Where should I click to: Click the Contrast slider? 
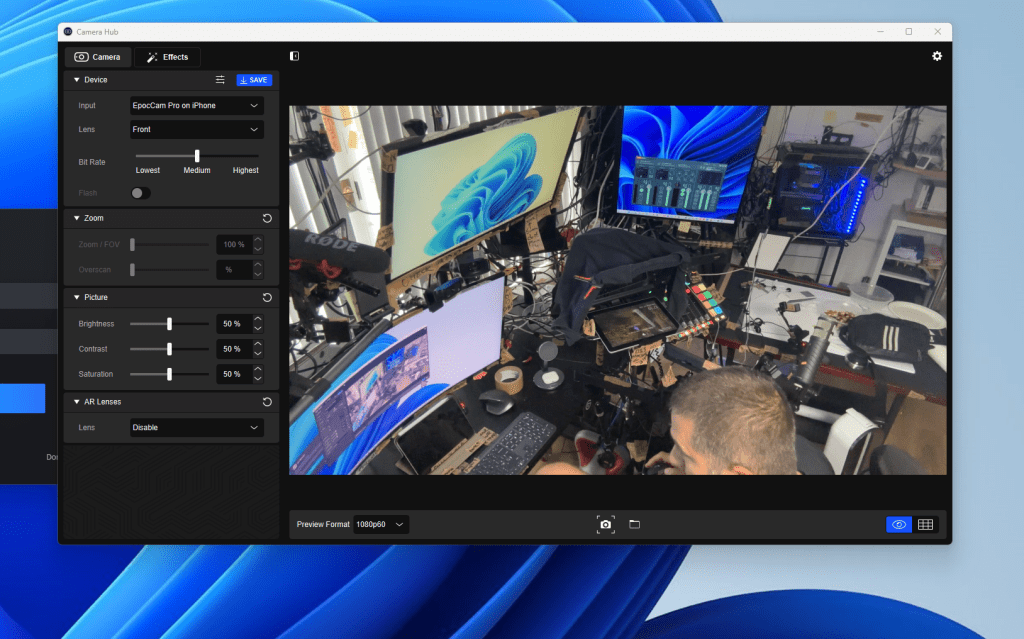point(170,349)
